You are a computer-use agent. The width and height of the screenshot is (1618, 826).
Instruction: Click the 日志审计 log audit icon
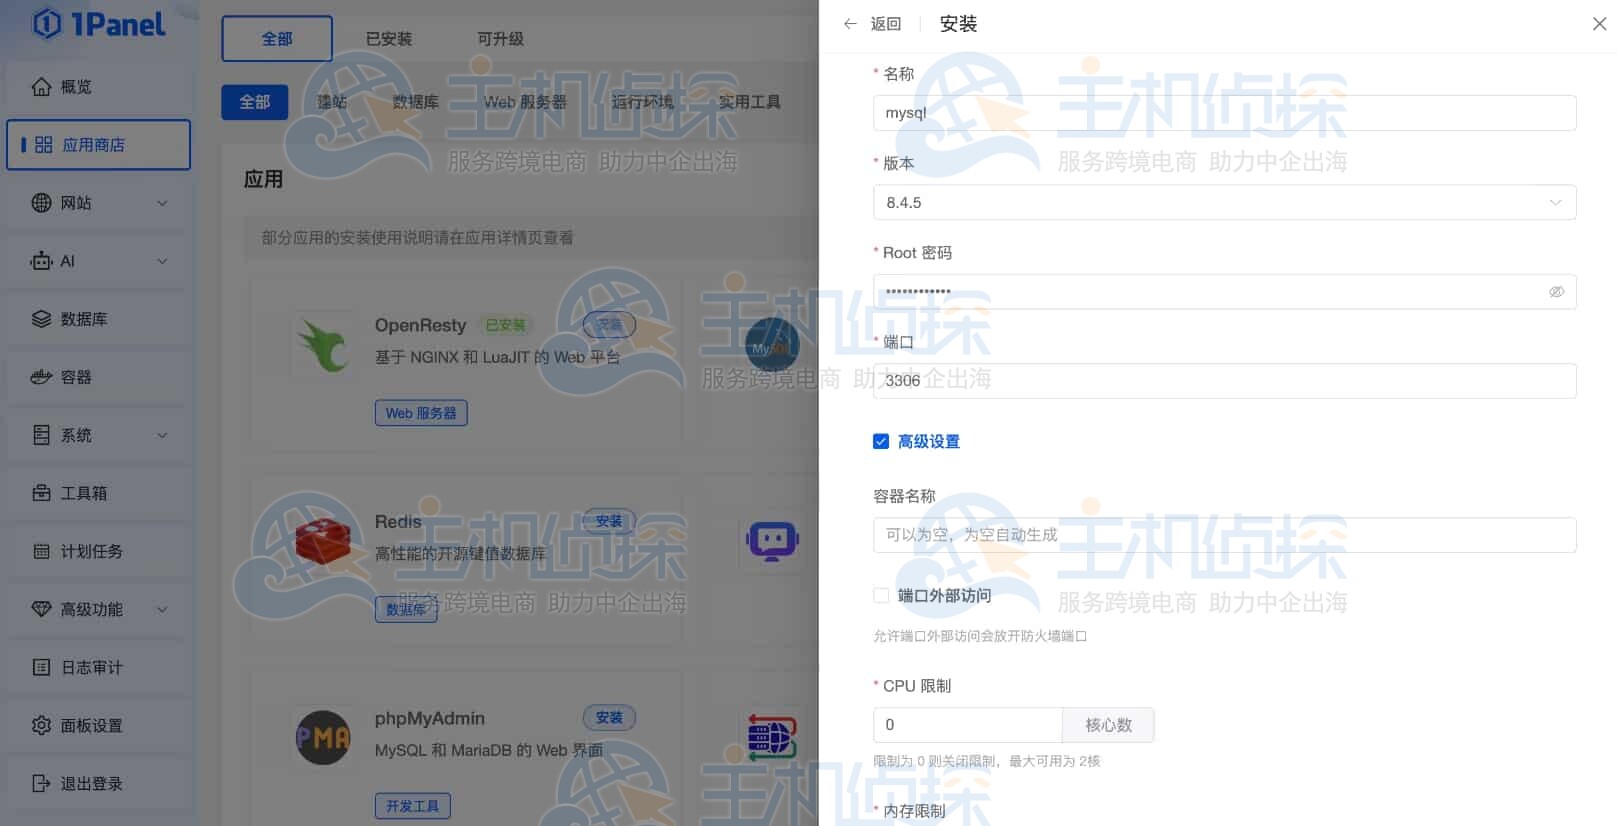point(41,667)
